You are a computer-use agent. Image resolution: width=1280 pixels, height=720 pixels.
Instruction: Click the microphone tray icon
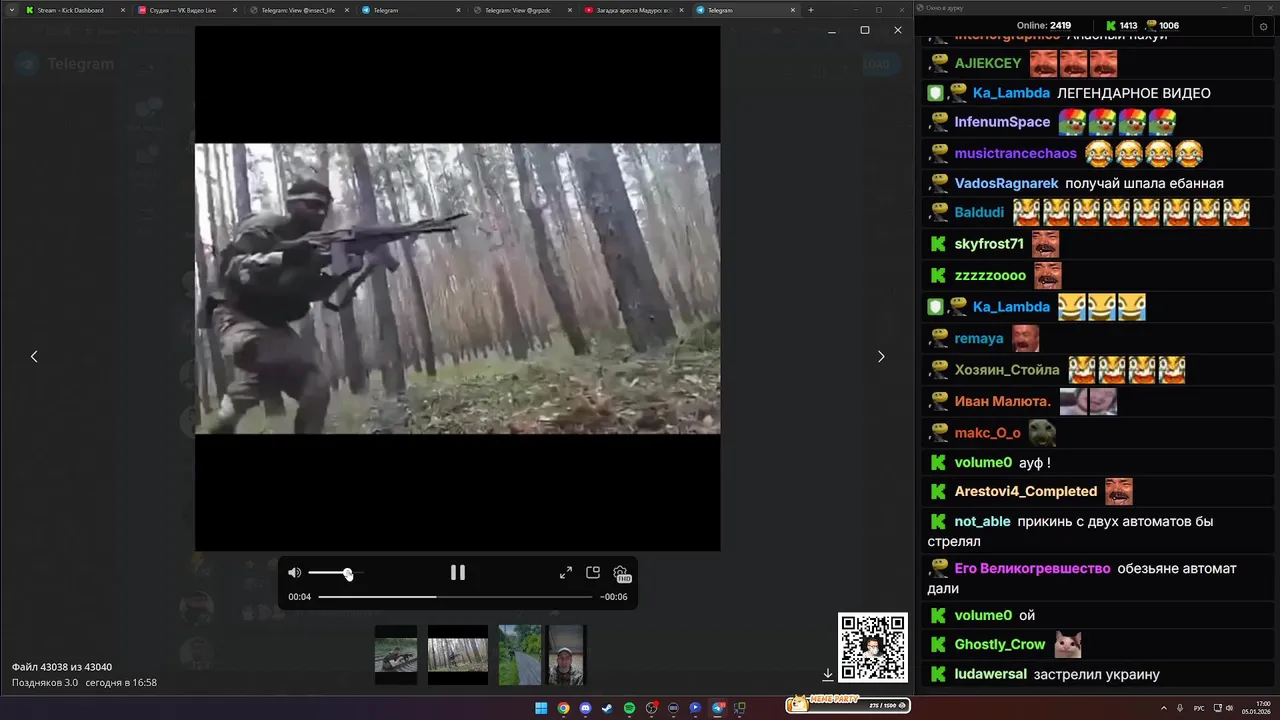coord(1181,708)
